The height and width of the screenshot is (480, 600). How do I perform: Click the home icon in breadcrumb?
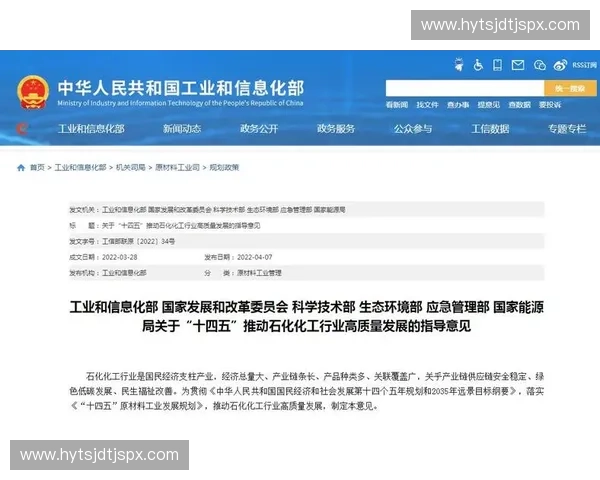[21, 168]
